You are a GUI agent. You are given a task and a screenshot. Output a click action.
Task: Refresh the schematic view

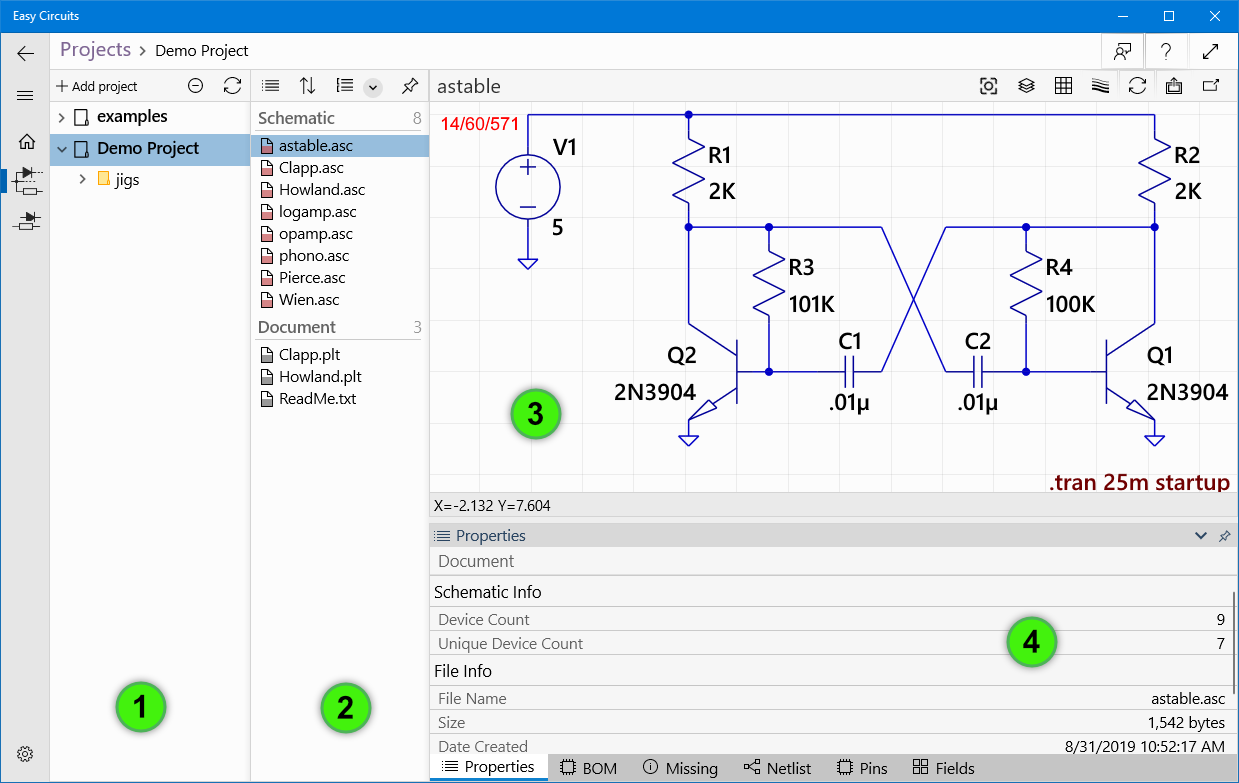1137,86
